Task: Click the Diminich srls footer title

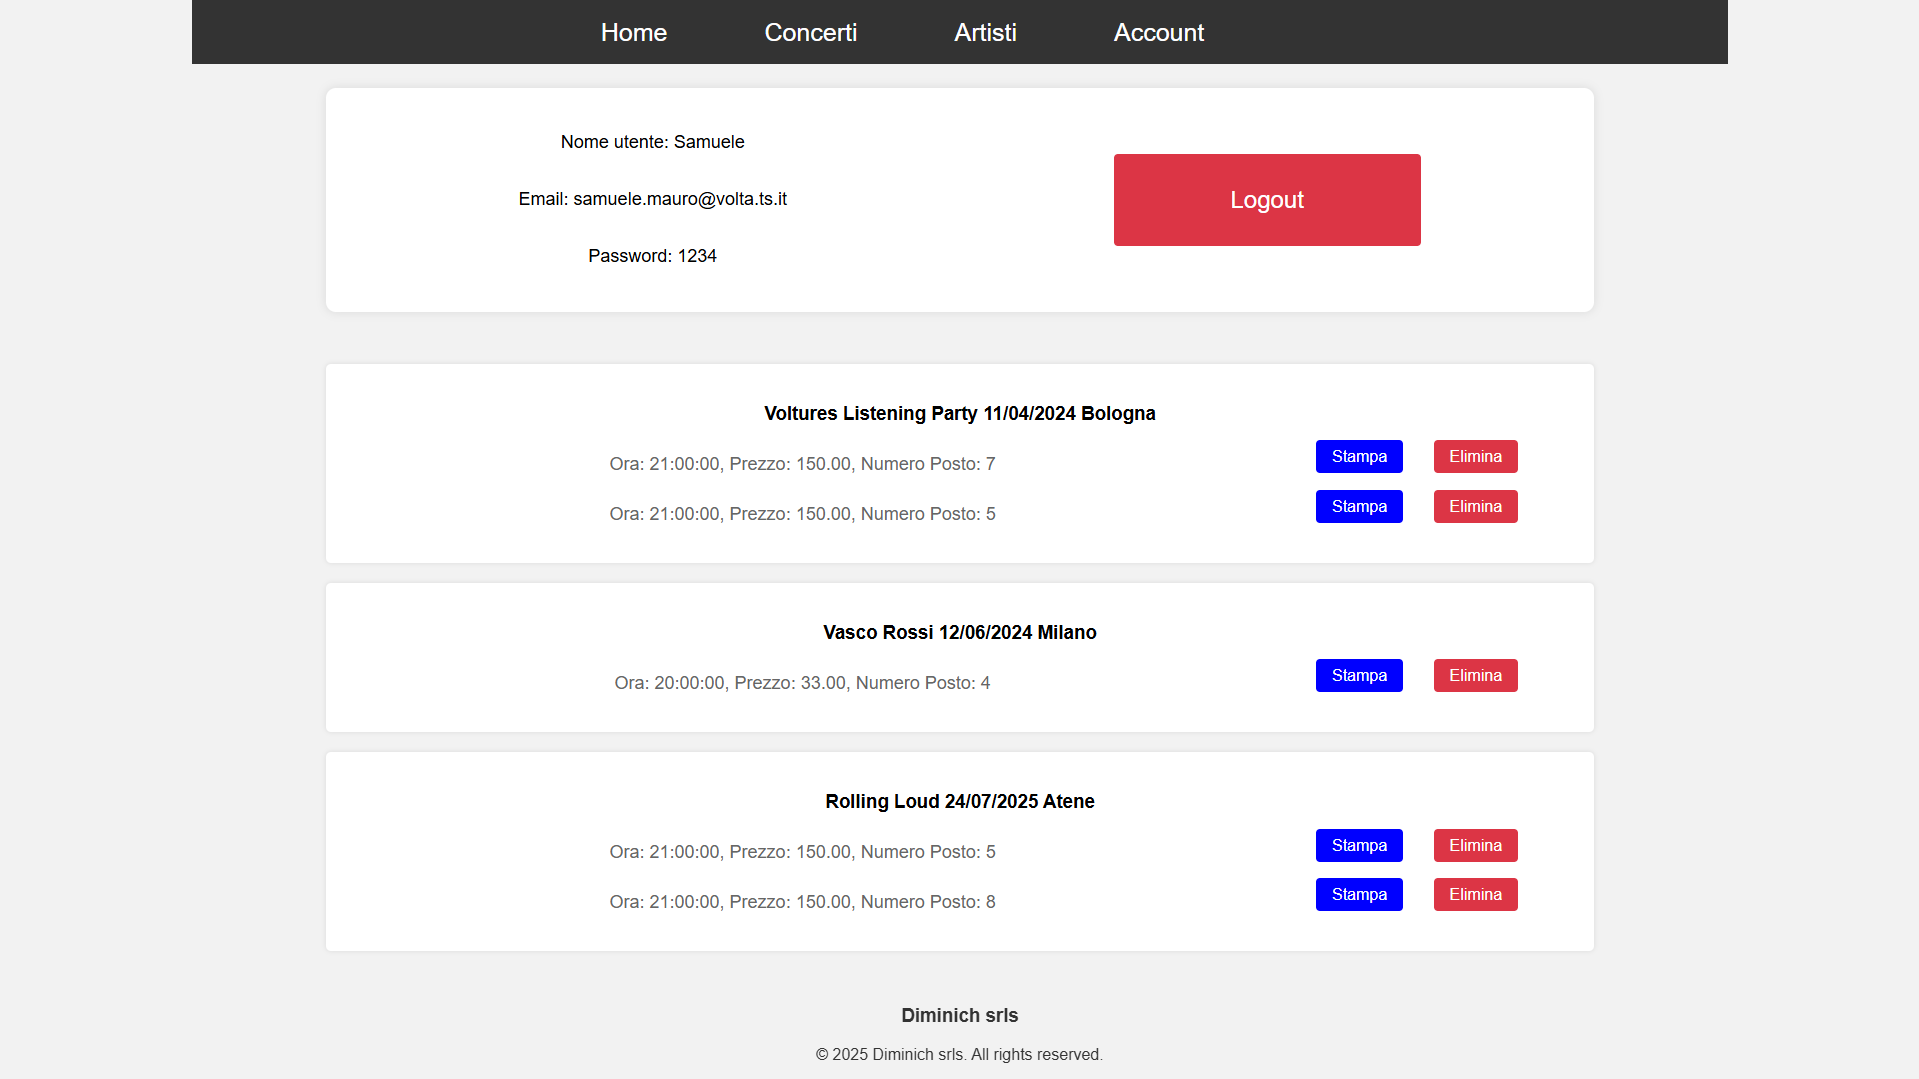Action: coord(959,1015)
